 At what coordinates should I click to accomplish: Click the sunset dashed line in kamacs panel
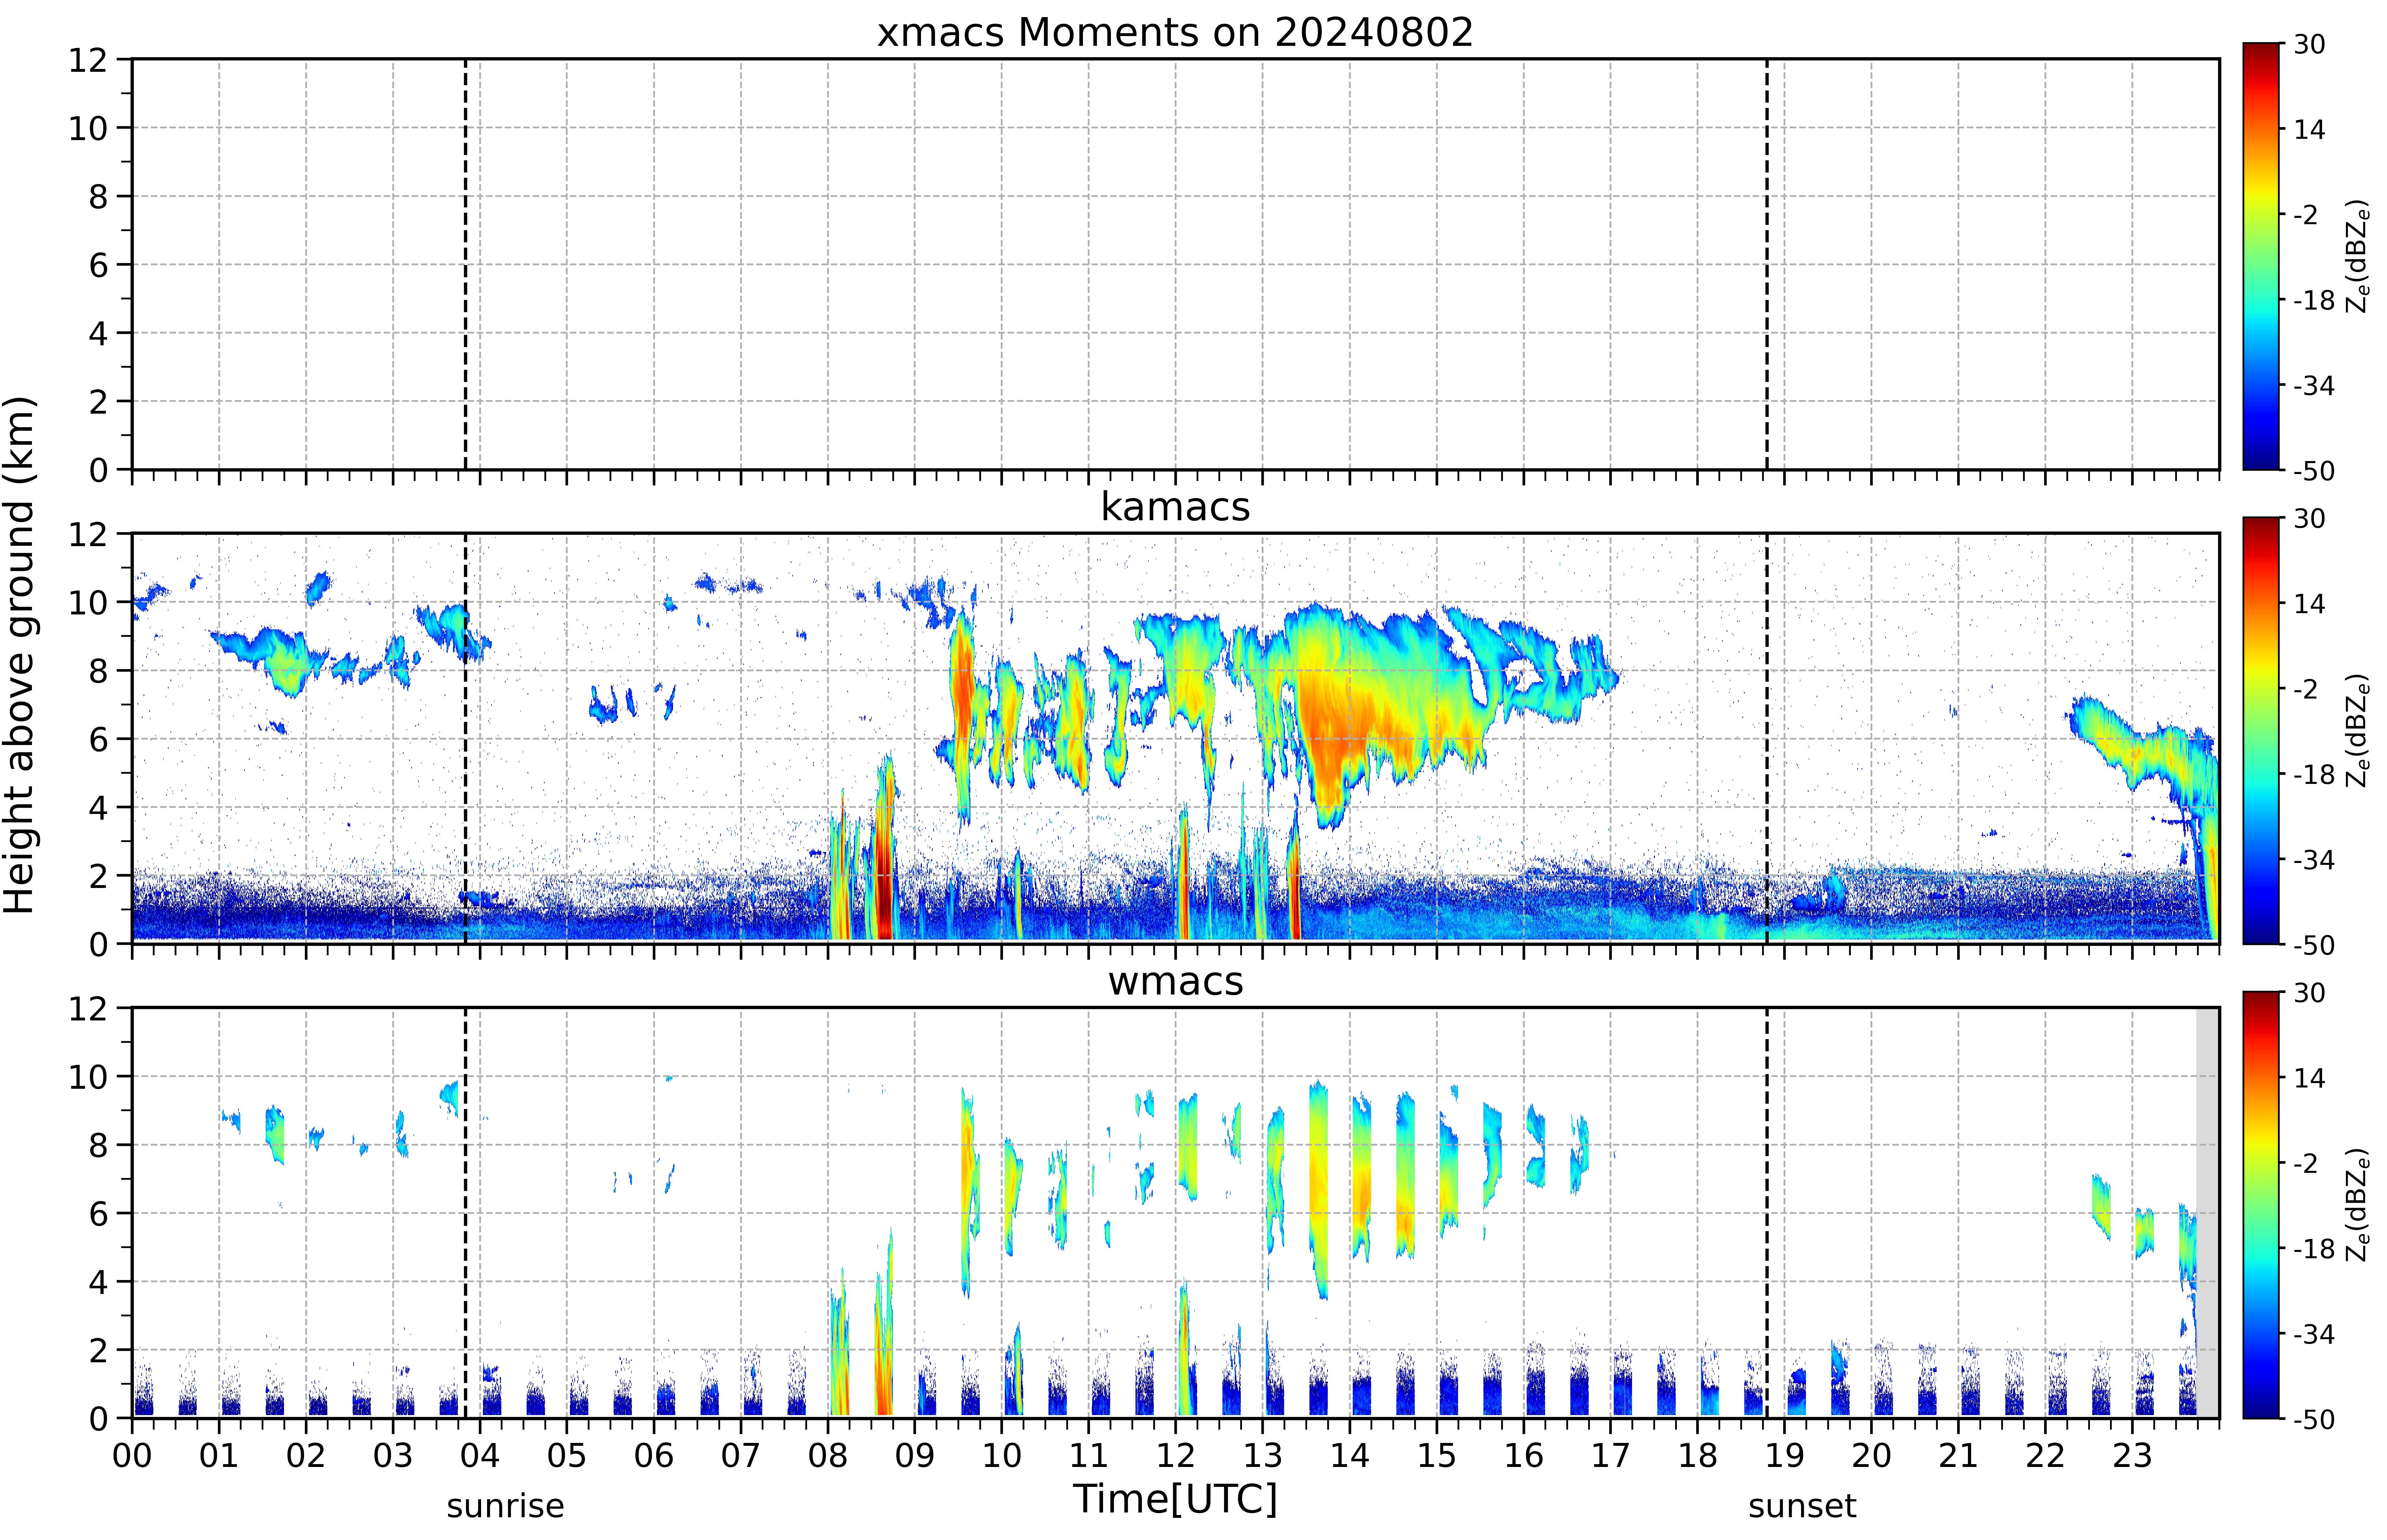tap(1767, 738)
